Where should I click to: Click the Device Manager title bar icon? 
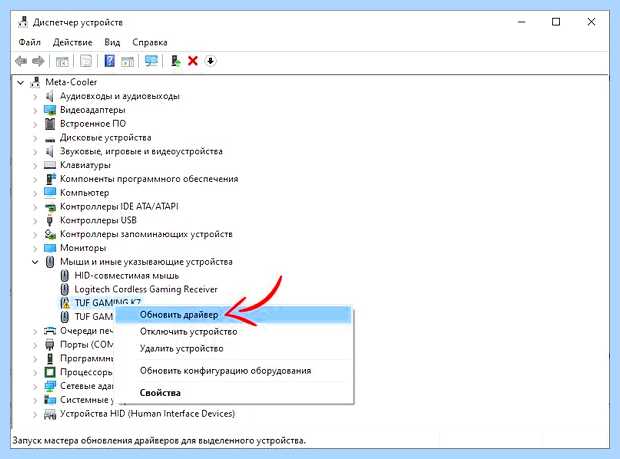coord(23,22)
